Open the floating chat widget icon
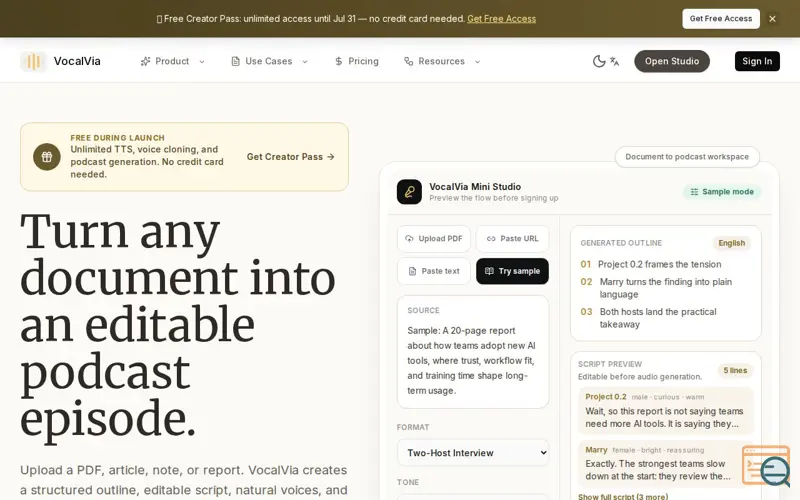 [766, 466]
